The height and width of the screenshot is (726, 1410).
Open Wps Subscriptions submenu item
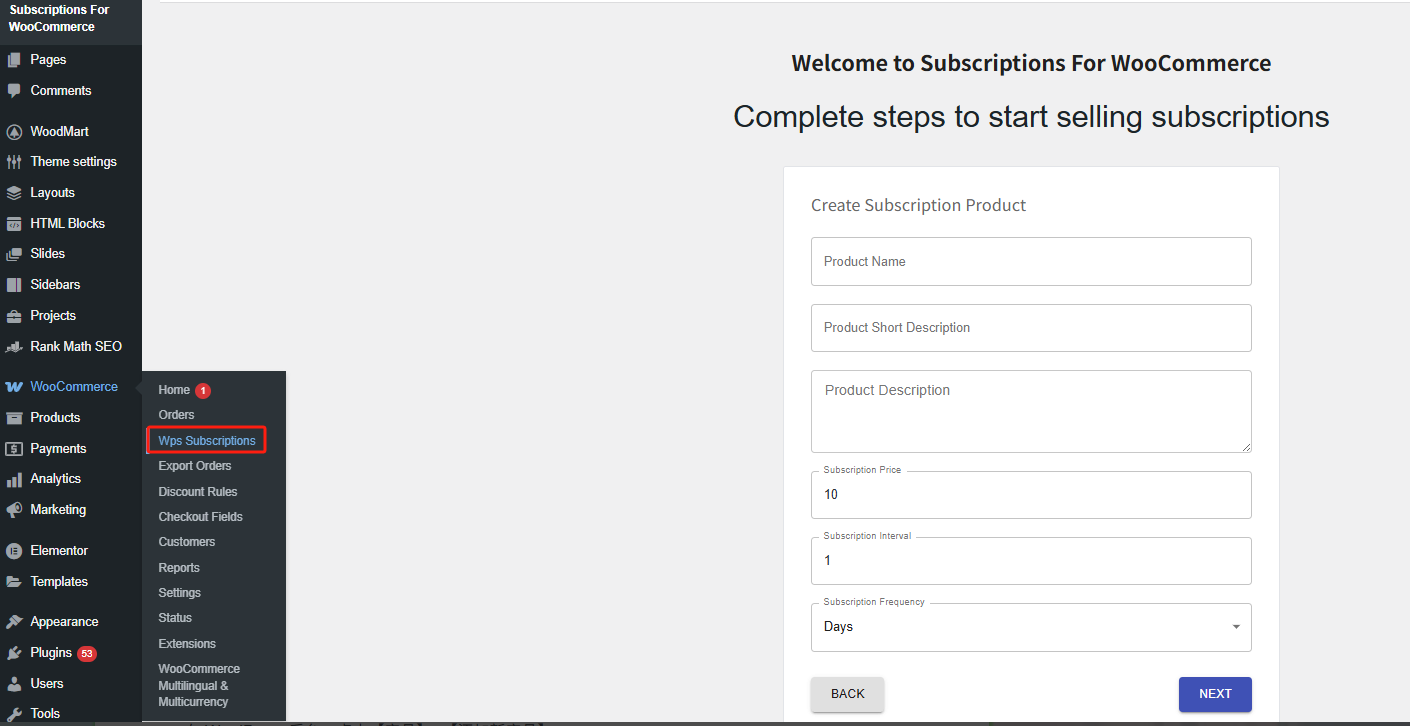tap(207, 441)
